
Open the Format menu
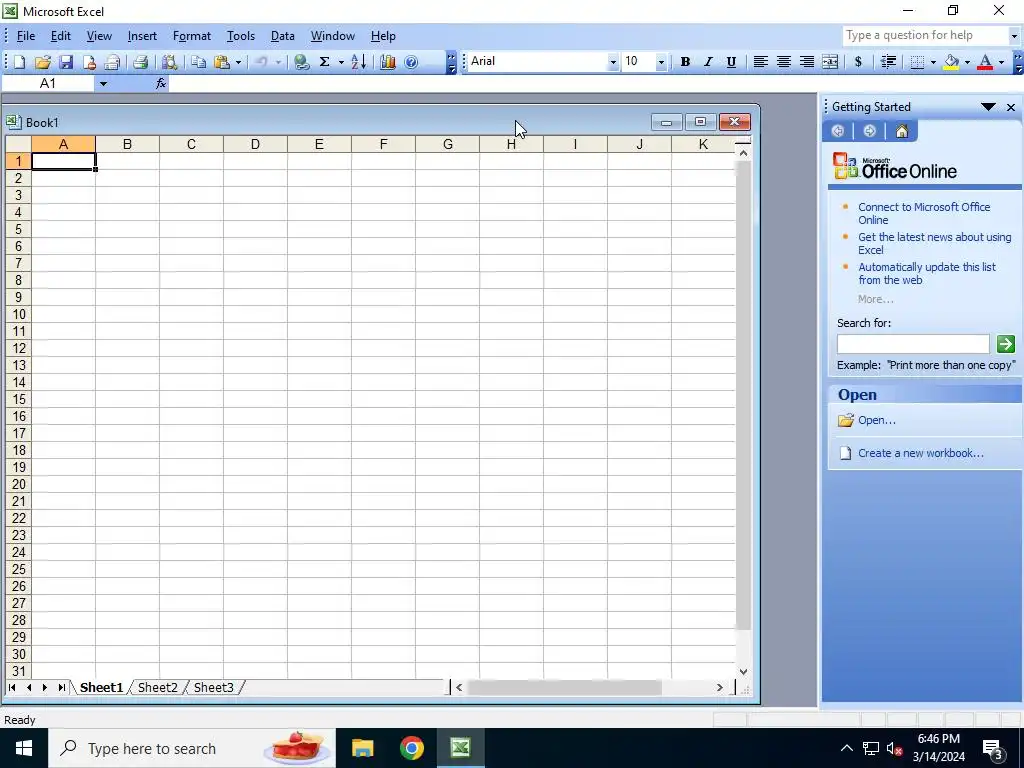point(191,36)
